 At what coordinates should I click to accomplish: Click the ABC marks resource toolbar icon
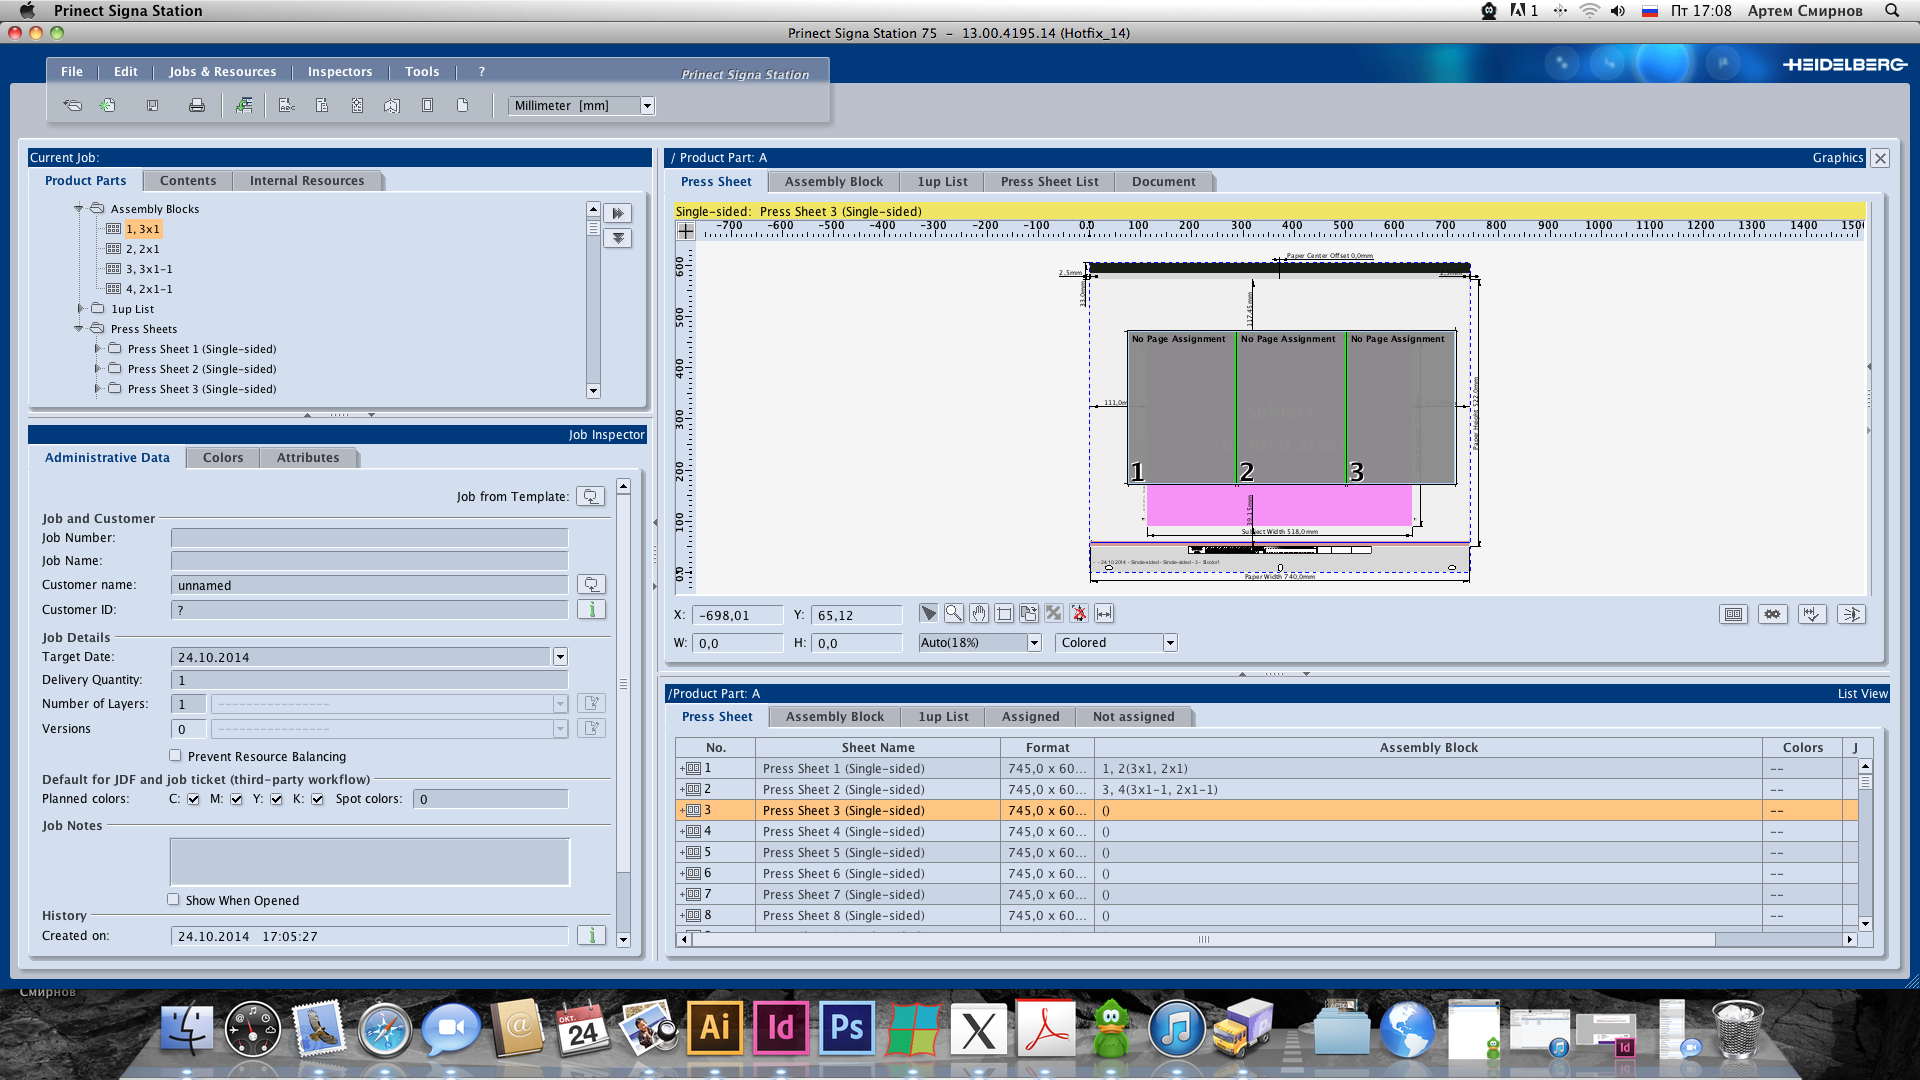286,105
